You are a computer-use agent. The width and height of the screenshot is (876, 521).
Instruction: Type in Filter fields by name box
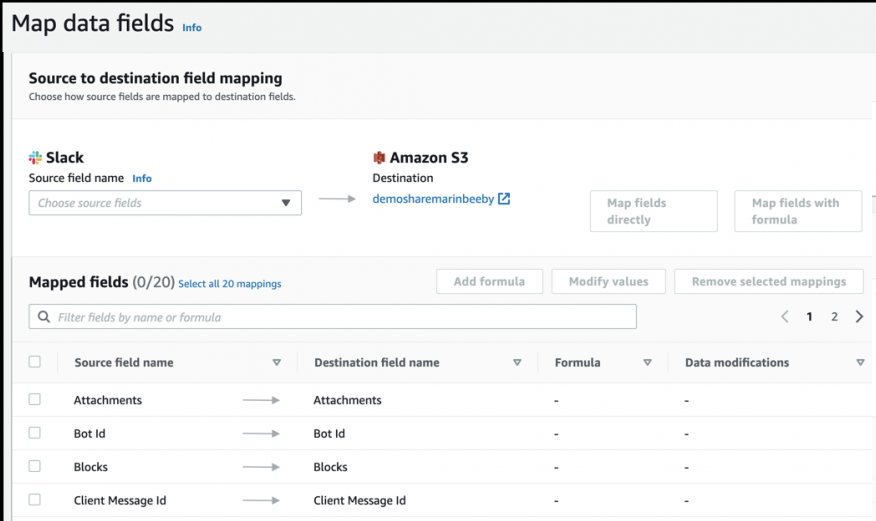[x=340, y=317]
